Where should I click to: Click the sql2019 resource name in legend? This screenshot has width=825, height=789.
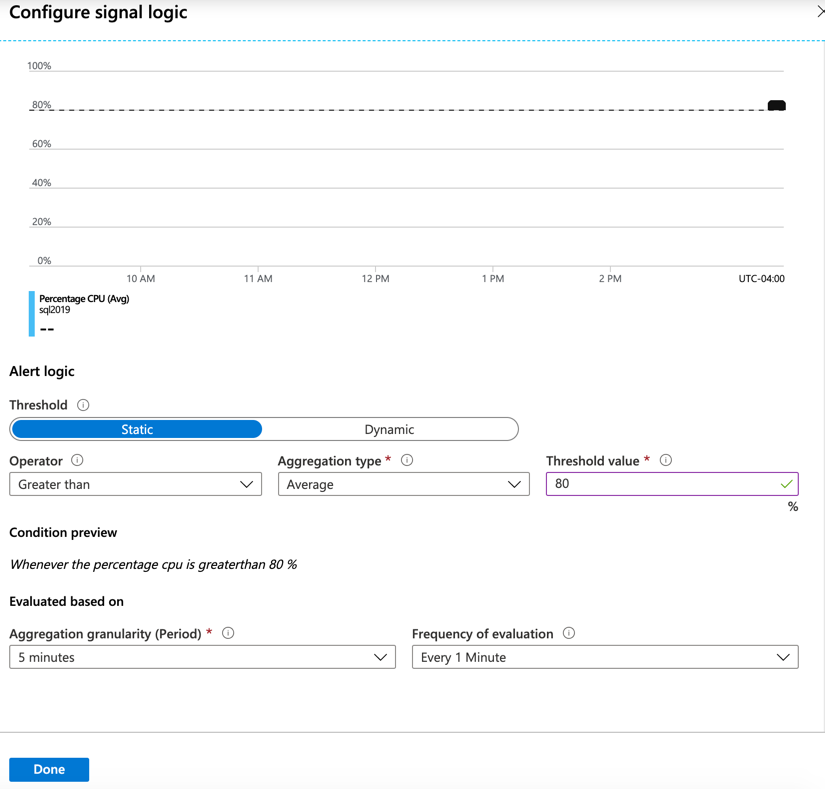[x=55, y=310]
